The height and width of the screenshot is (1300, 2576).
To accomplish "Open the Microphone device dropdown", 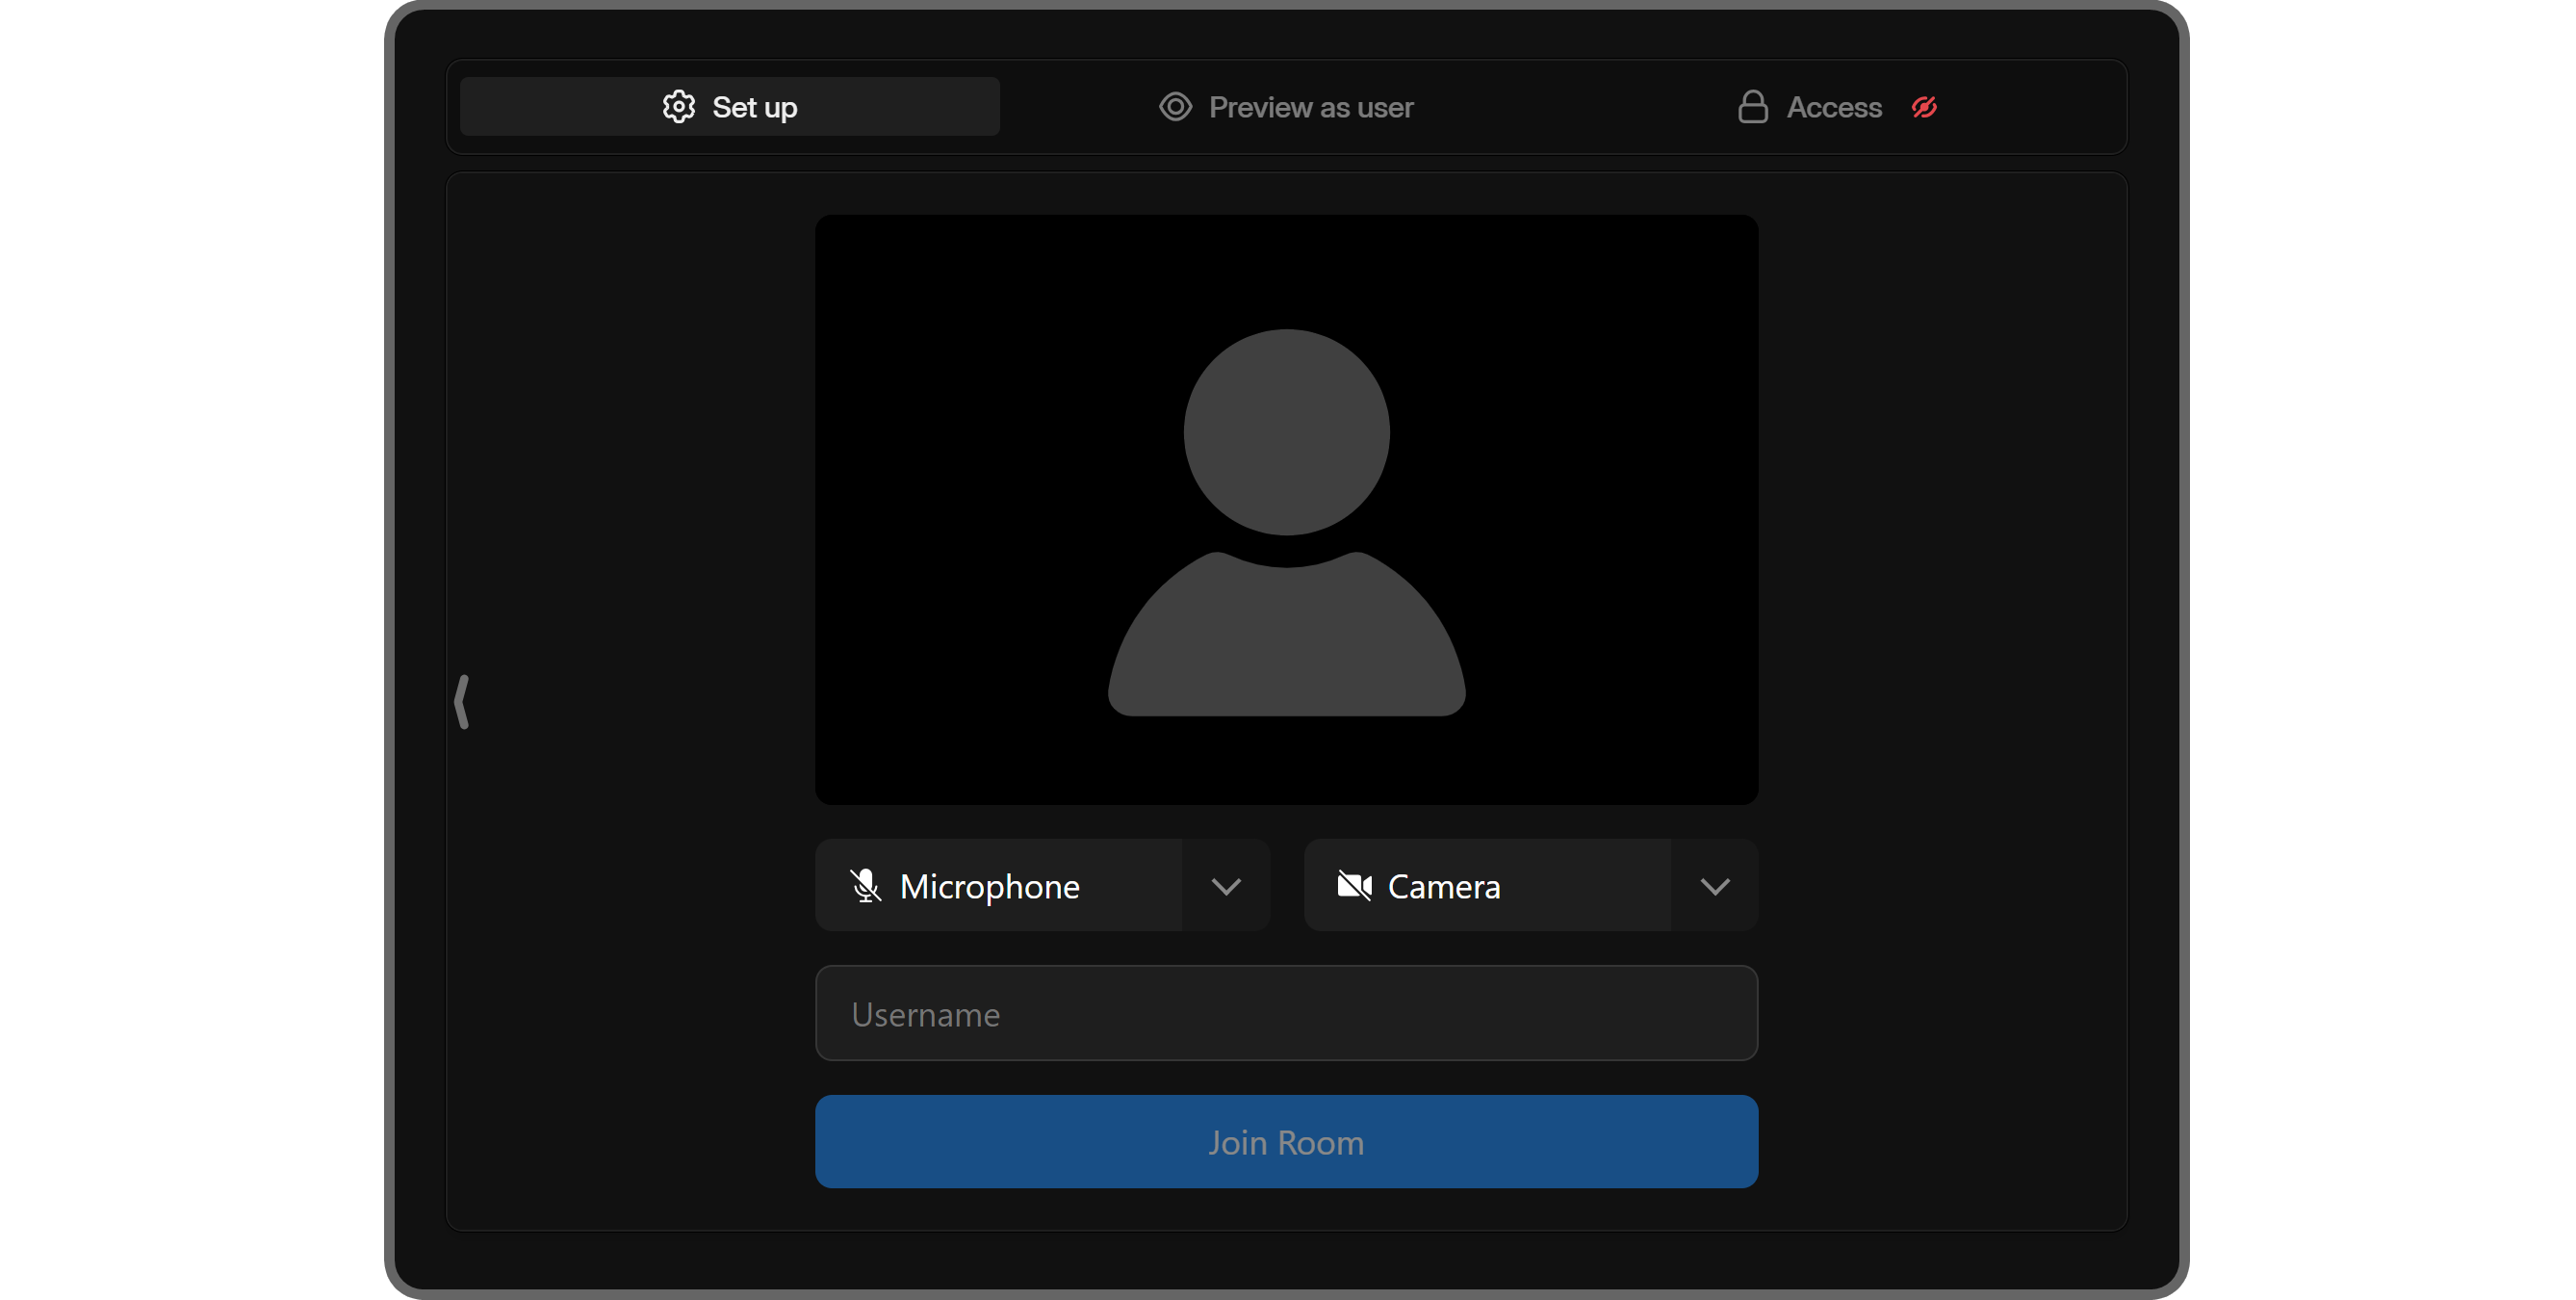I will 1227,886.
